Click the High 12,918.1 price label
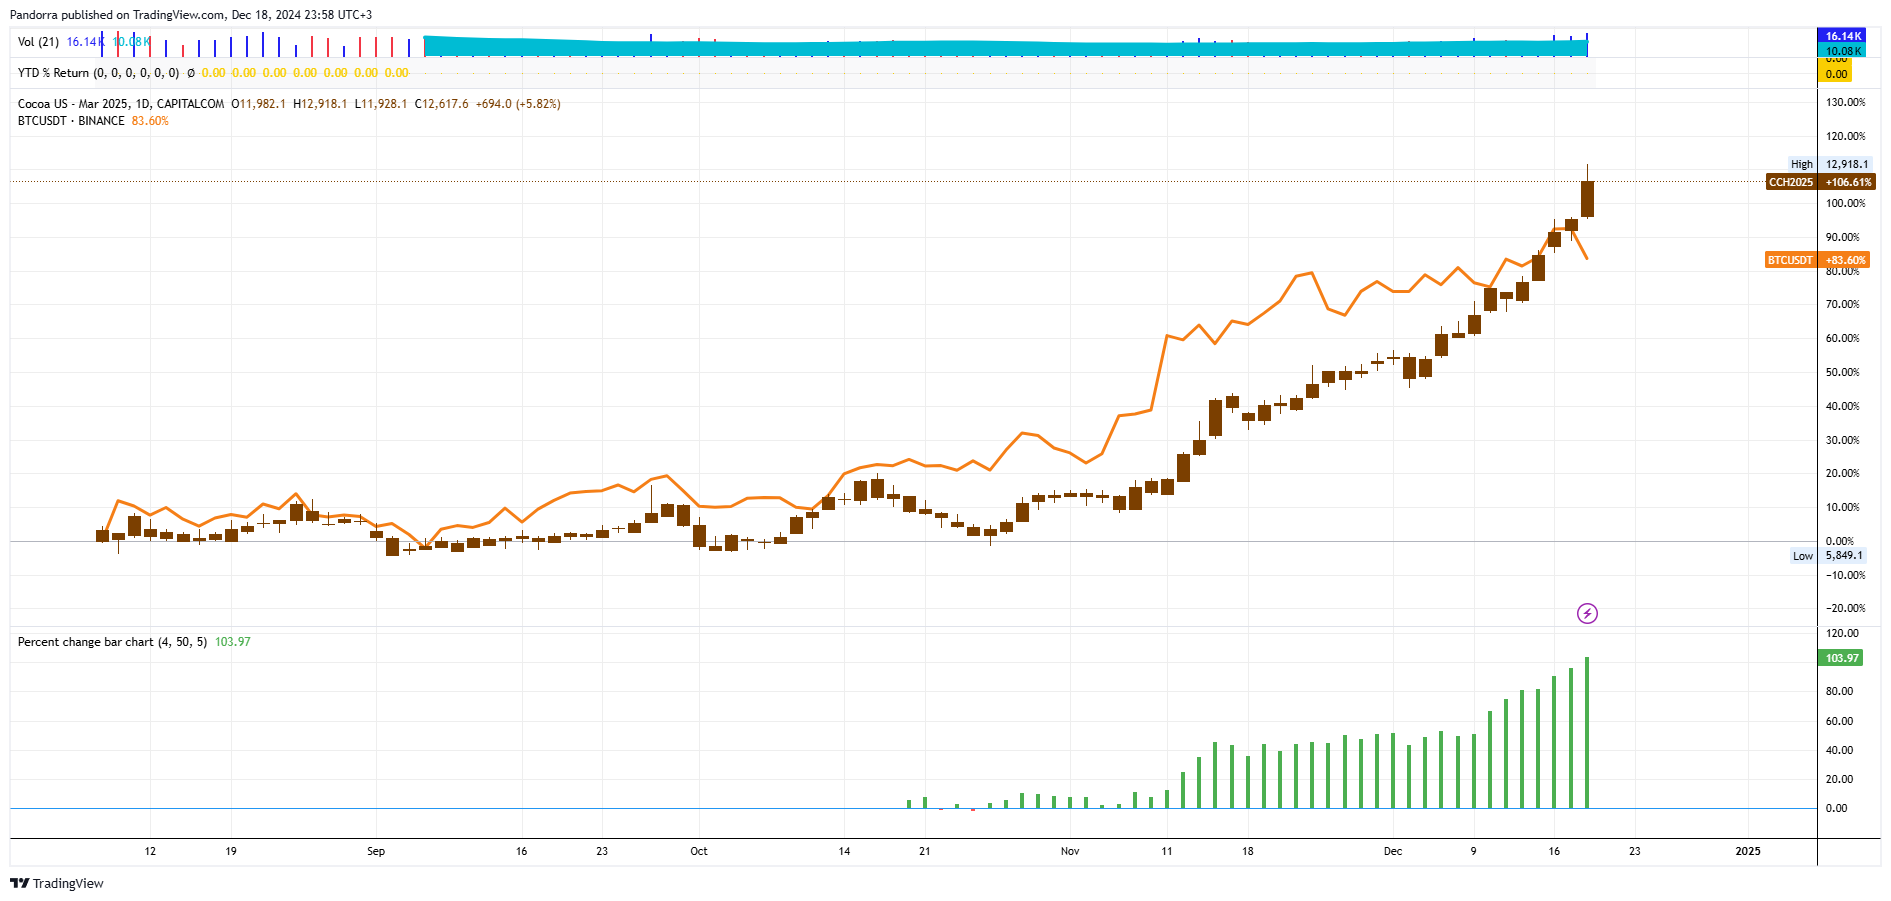The image size is (1891, 901). (1830, 164)
